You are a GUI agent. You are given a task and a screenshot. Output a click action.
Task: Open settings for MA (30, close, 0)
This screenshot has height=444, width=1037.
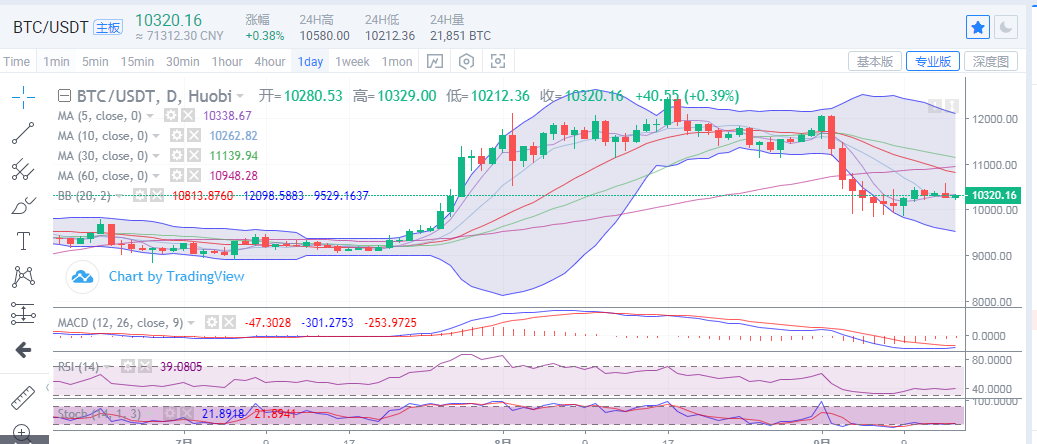point(177,155)
